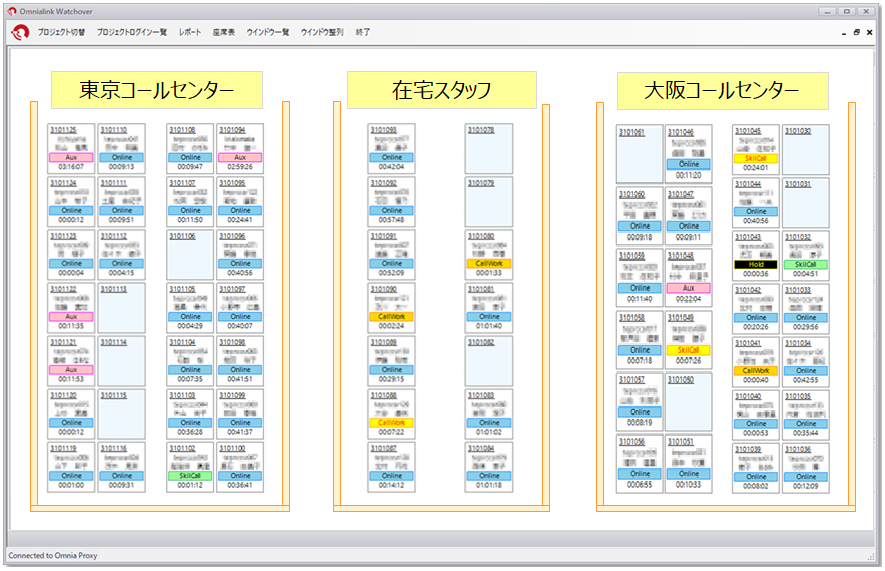Click yellow SkillCall badge of seat 3101045

click(x=756, y=159)
